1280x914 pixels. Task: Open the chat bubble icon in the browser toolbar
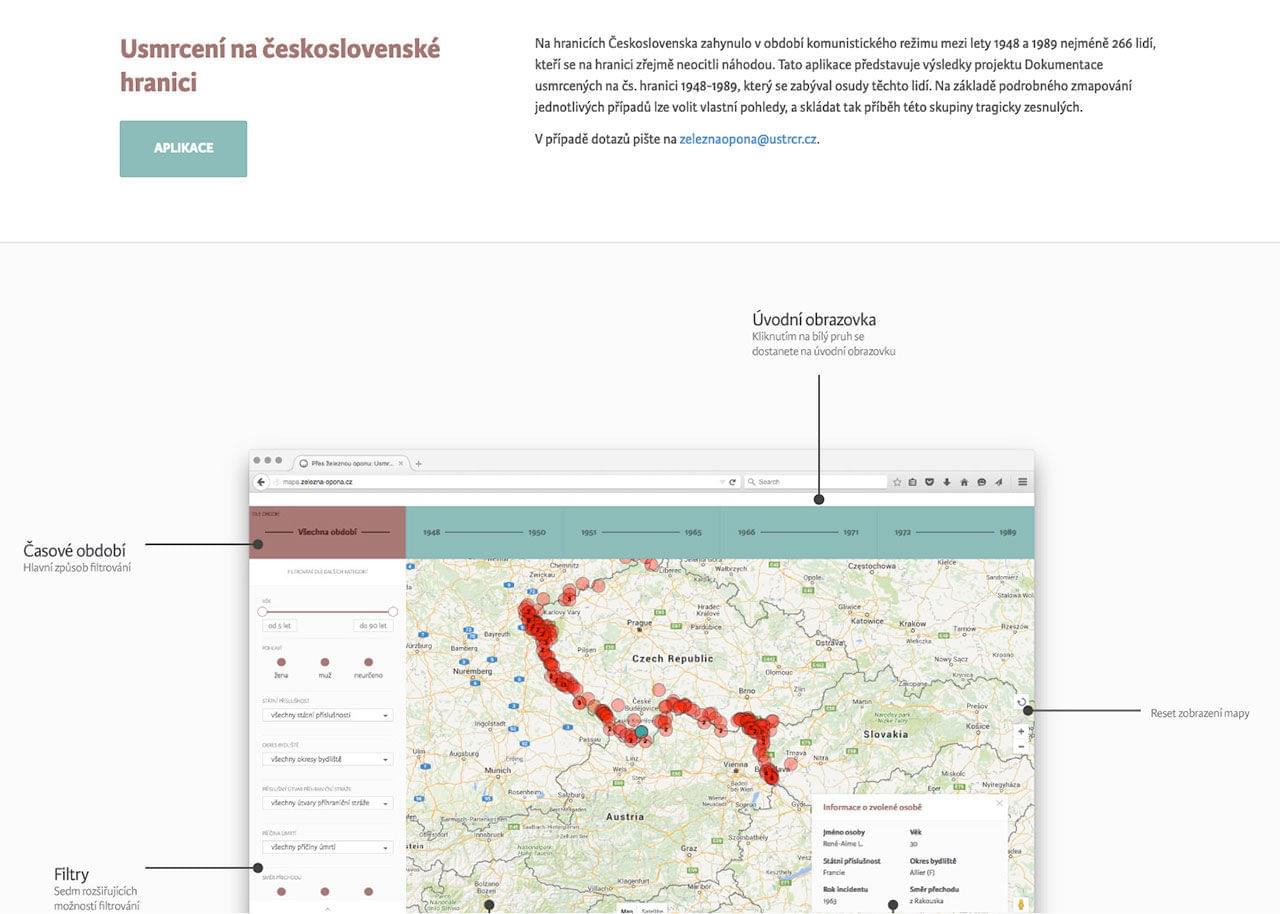[x=981, y=482]
